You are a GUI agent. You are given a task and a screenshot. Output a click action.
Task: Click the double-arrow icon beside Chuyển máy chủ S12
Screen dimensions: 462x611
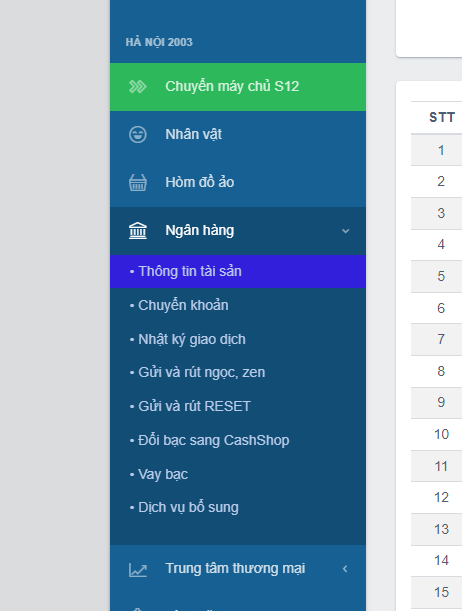point(138,87)
